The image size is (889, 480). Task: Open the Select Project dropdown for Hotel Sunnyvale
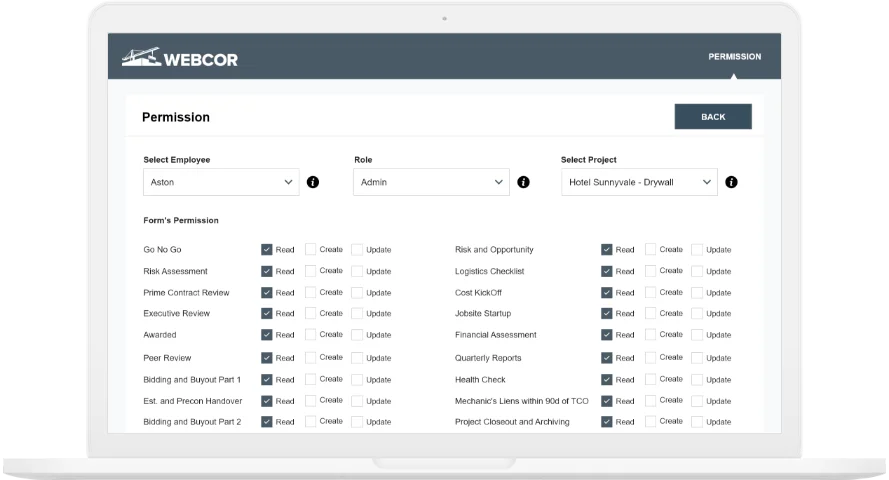click(x=639, y=182)
